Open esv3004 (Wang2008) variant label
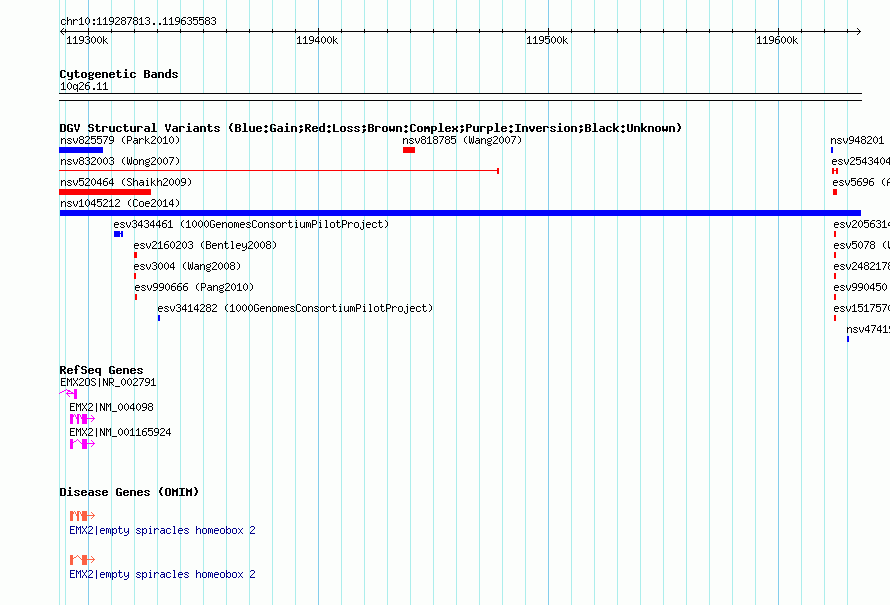The height and width of the screenshot is (605, 890). 187,266
